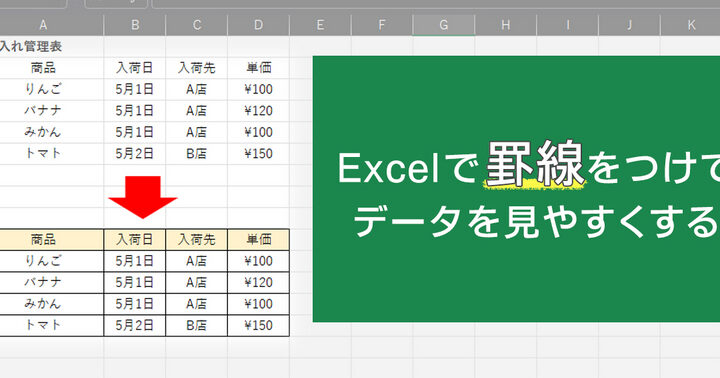This screenshot has width=720, height=378.
Task: Click B店 in the bordered table
Action: [197, 325]
